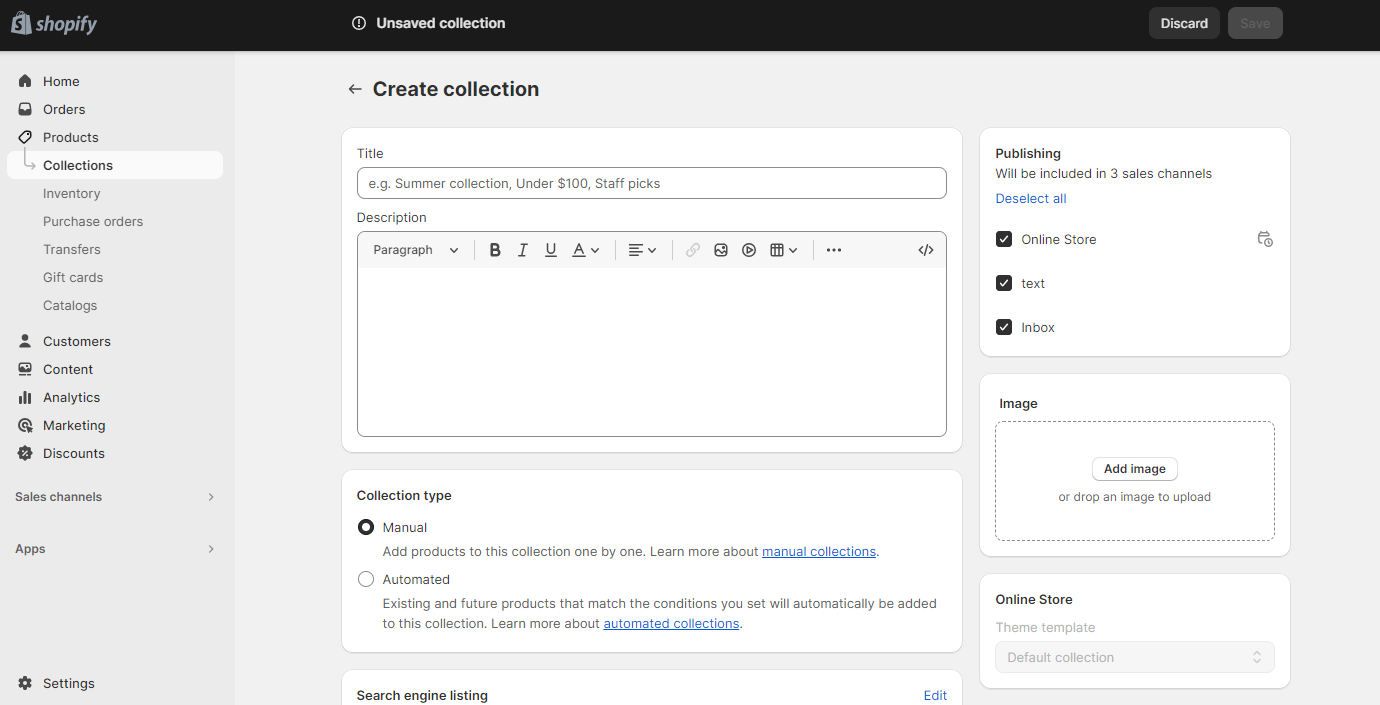Image resolution: width=1380 pixels, height=705 pixels.
Task: Click the collection Title input field
Action: [651, 183]
